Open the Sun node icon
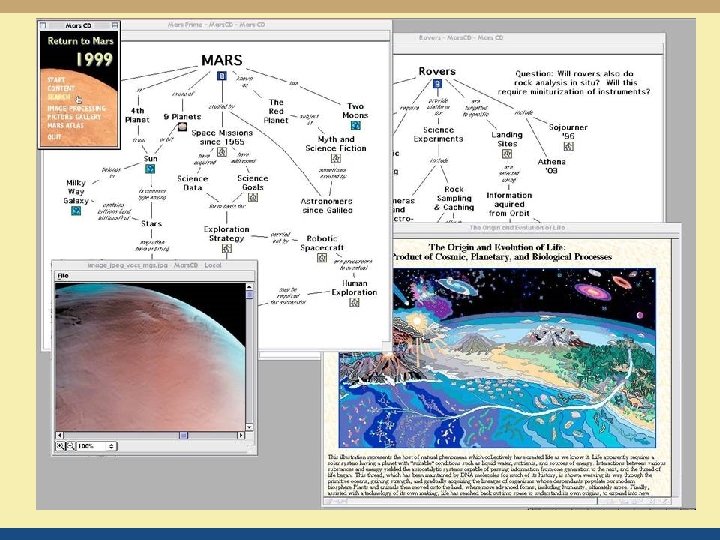Viewport: 720px width, 540px height. click(x=150, y=169)
